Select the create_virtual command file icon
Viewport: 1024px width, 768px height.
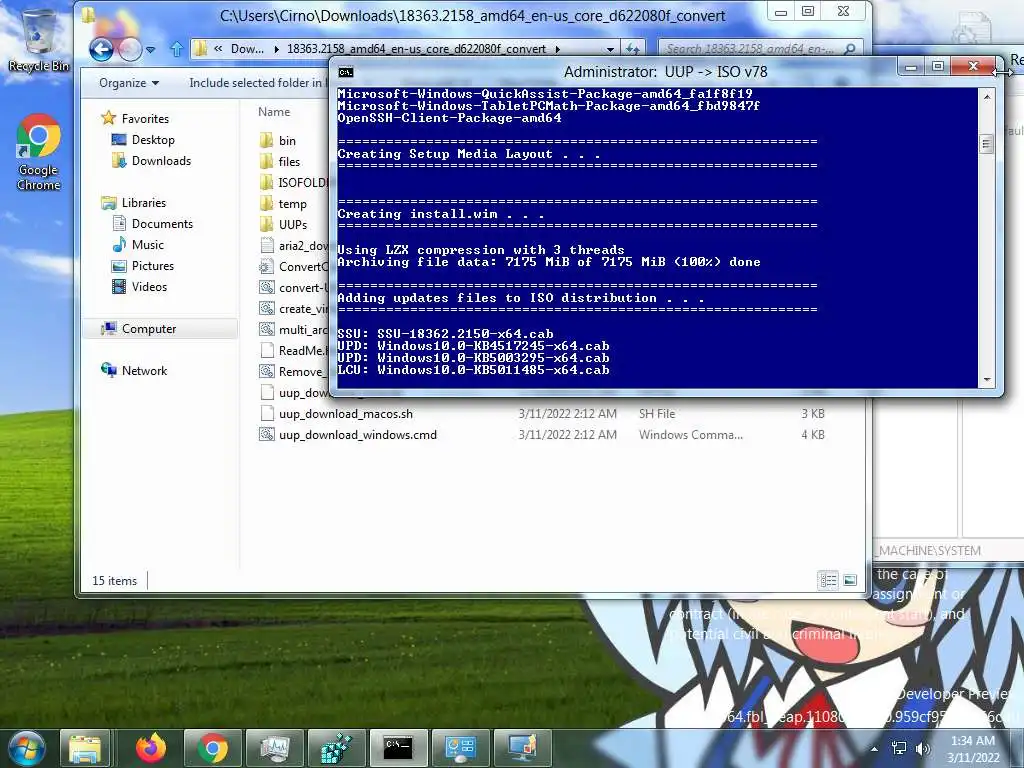(266, 308)
